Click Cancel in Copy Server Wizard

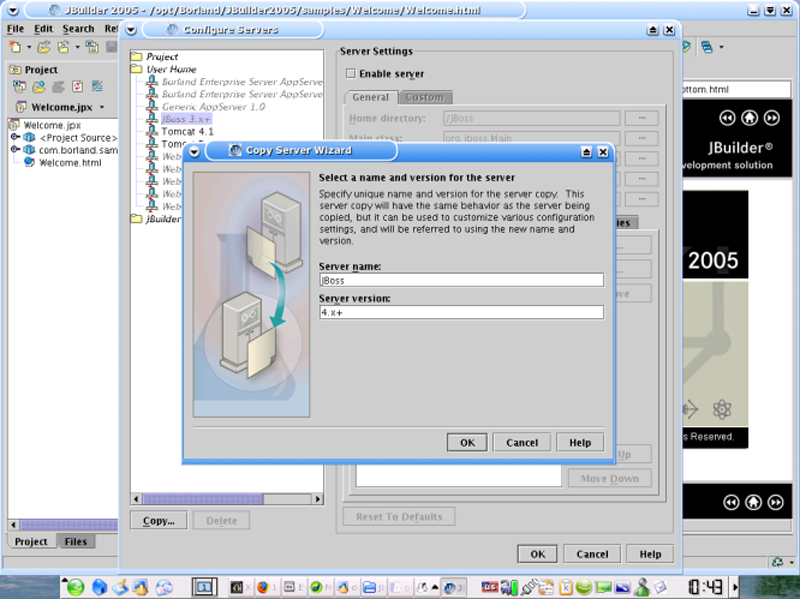pos(522,442)
